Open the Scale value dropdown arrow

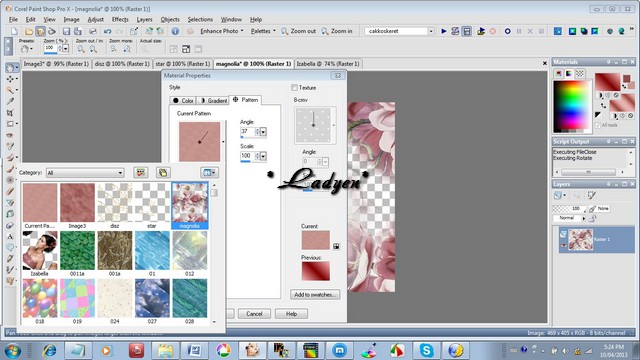263,156
